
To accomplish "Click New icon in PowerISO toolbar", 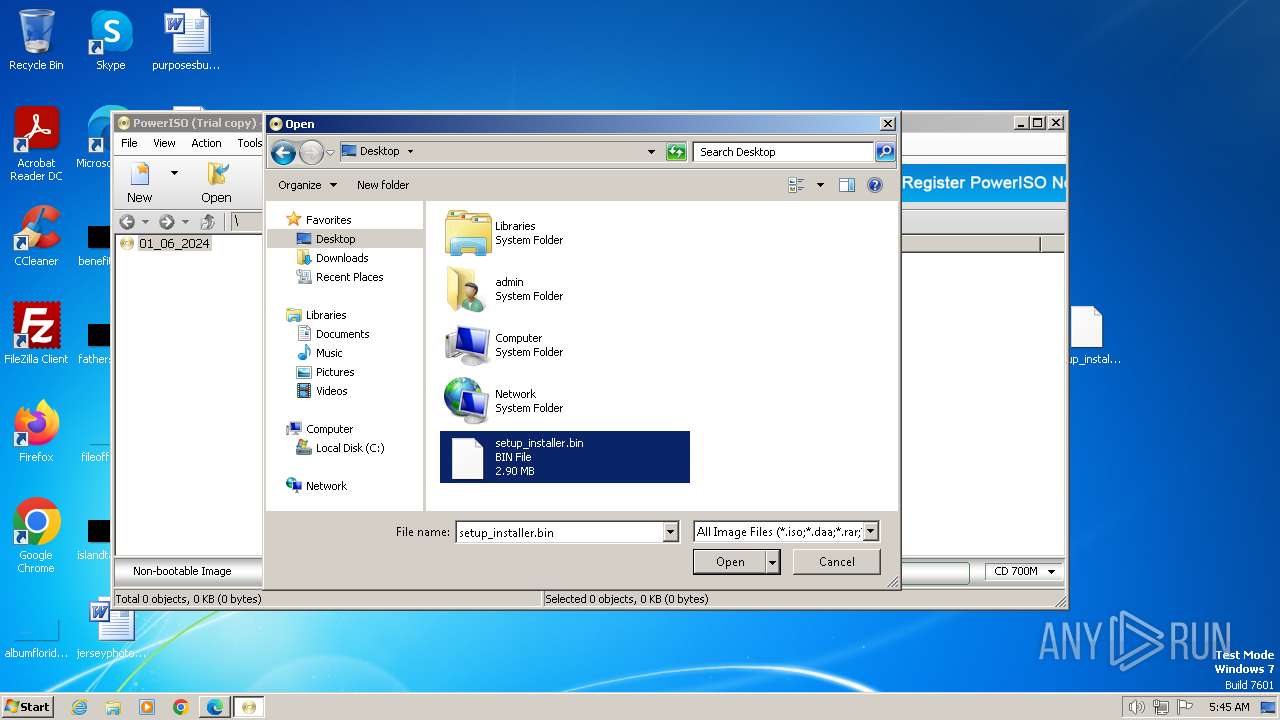I will pyautogui.click(x=140, y=182).
